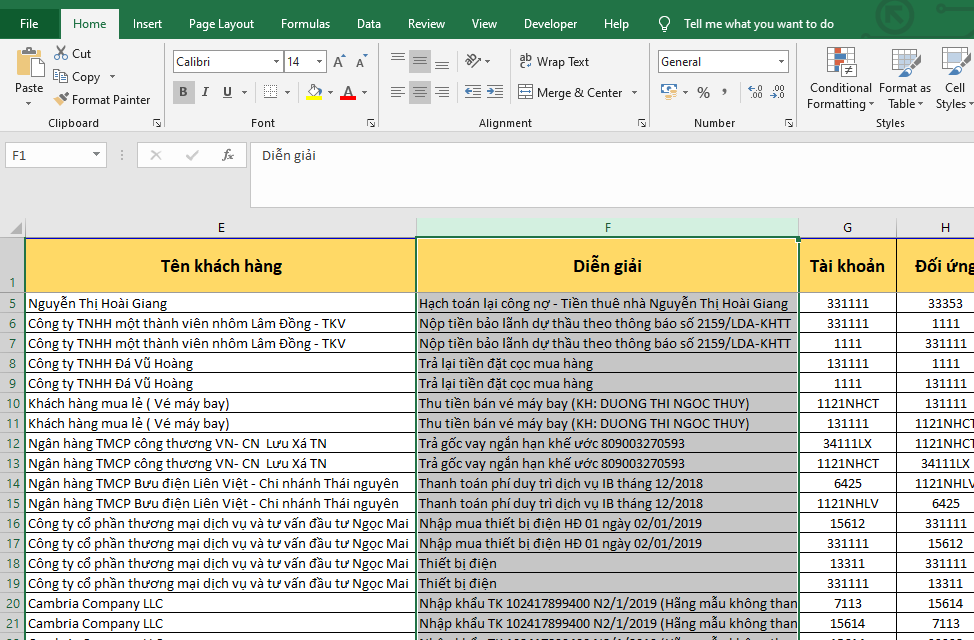Click the Insert Function fx icon
974x640 pixels.
228,155
